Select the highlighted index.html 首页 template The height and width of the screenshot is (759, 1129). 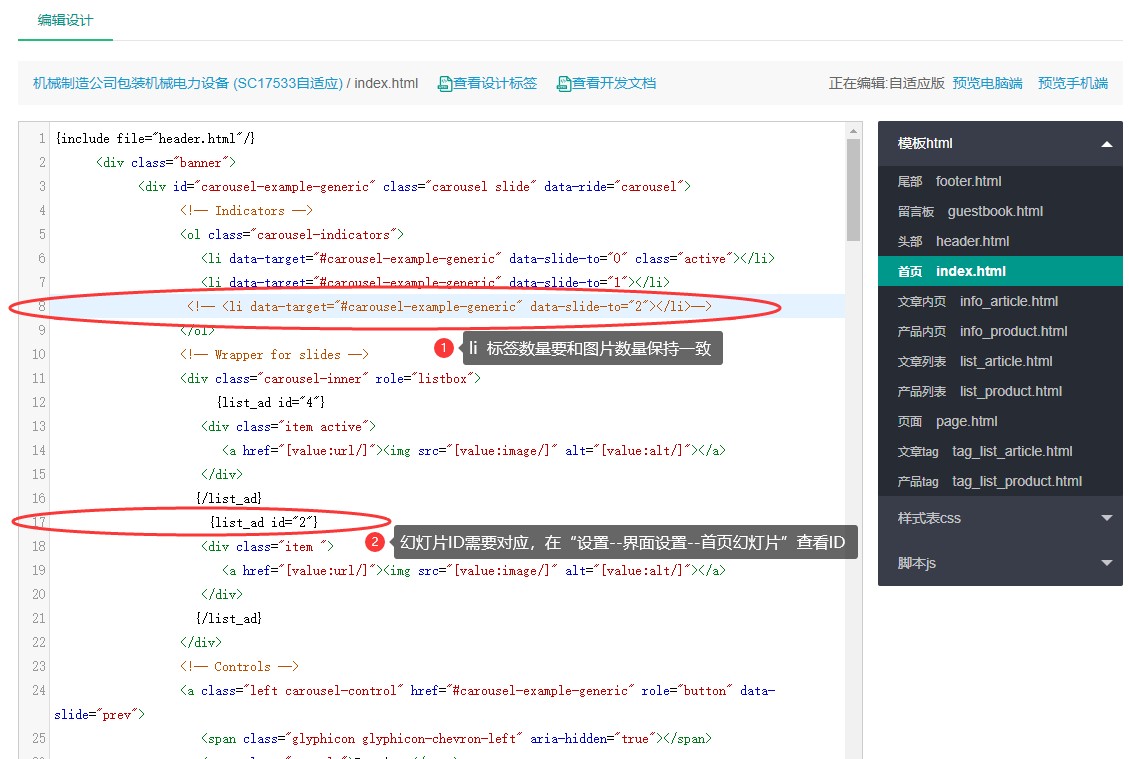tap(951, 271)
